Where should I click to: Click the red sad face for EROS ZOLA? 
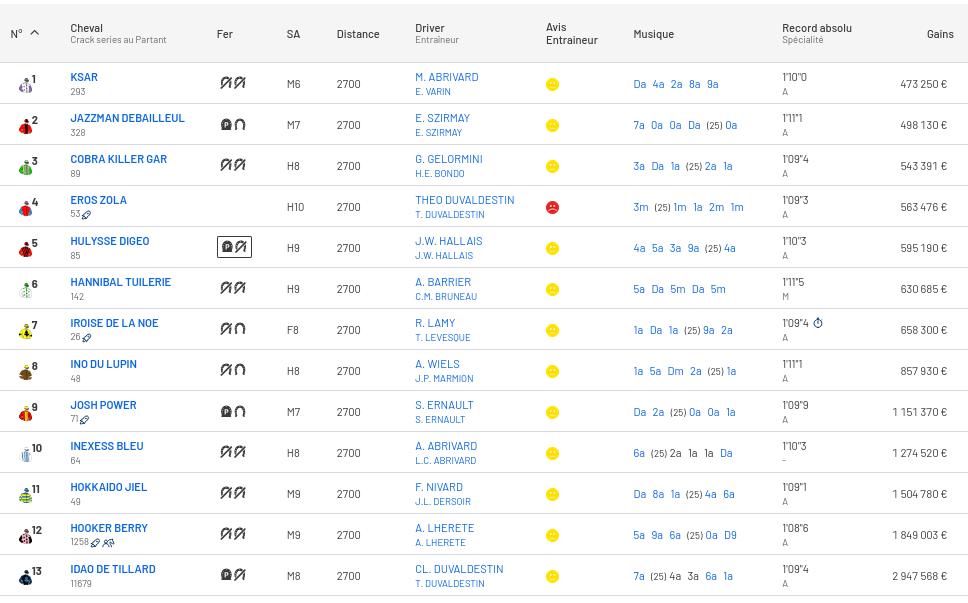click(x=552, y=208)
